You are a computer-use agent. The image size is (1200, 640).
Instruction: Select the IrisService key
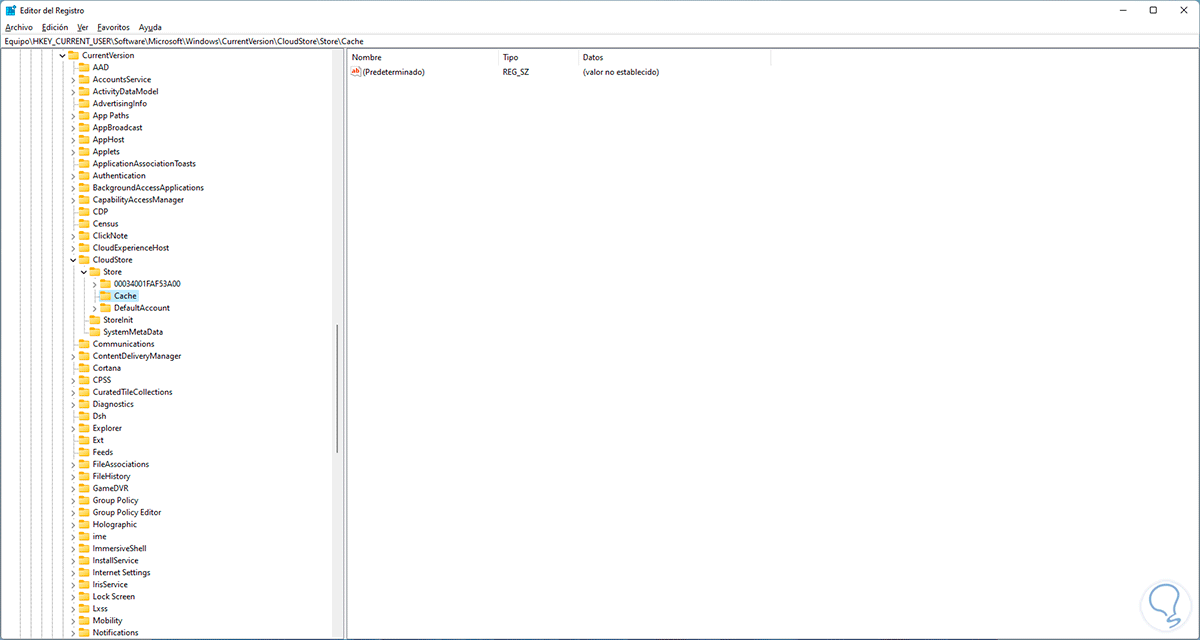click(110, 585)
